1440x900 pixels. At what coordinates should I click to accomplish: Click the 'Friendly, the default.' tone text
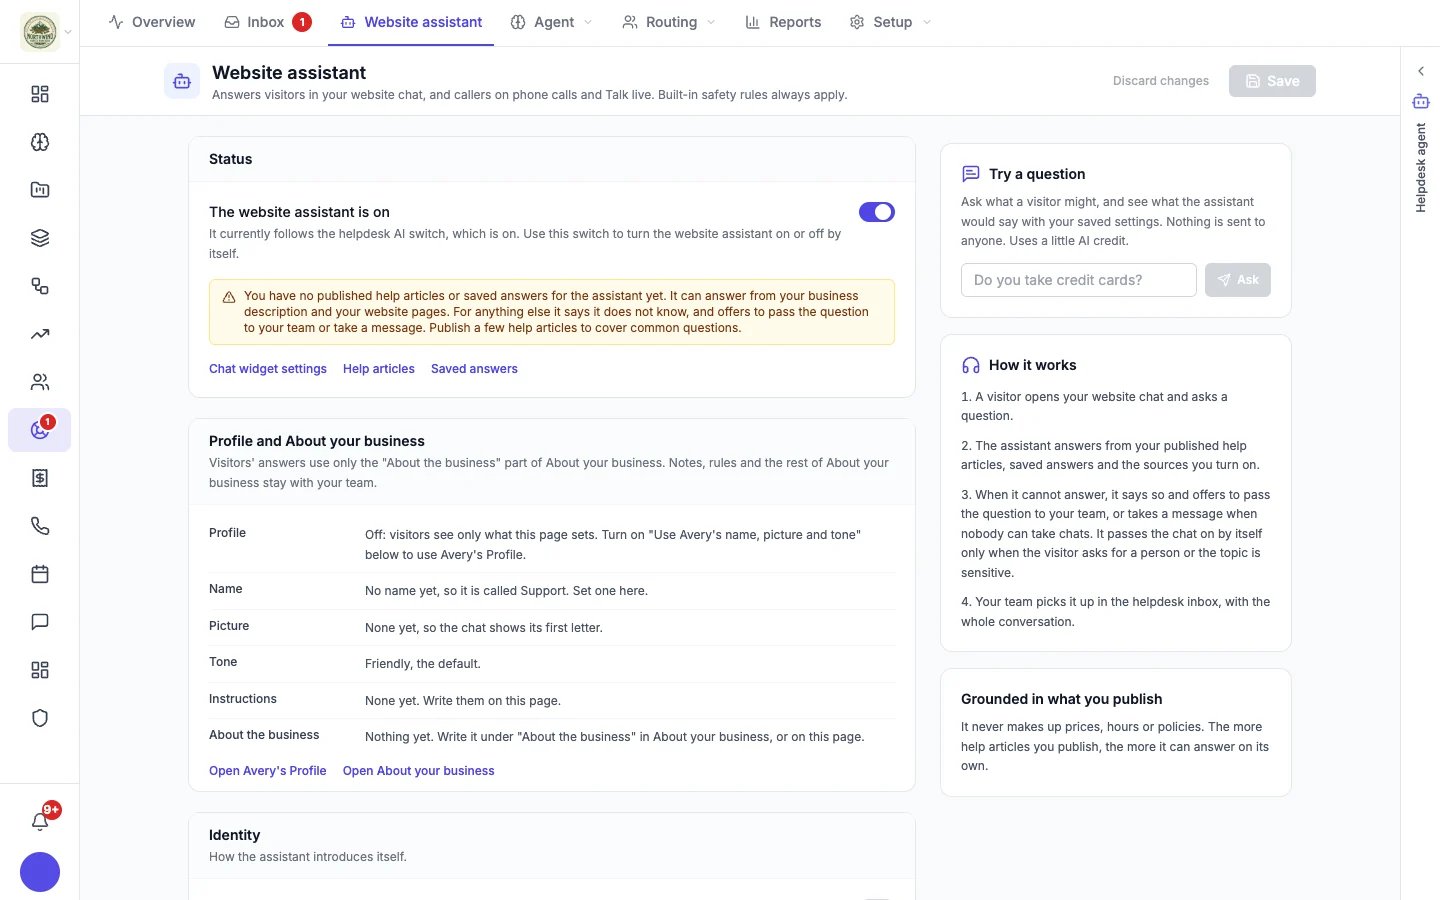(423, 664)
